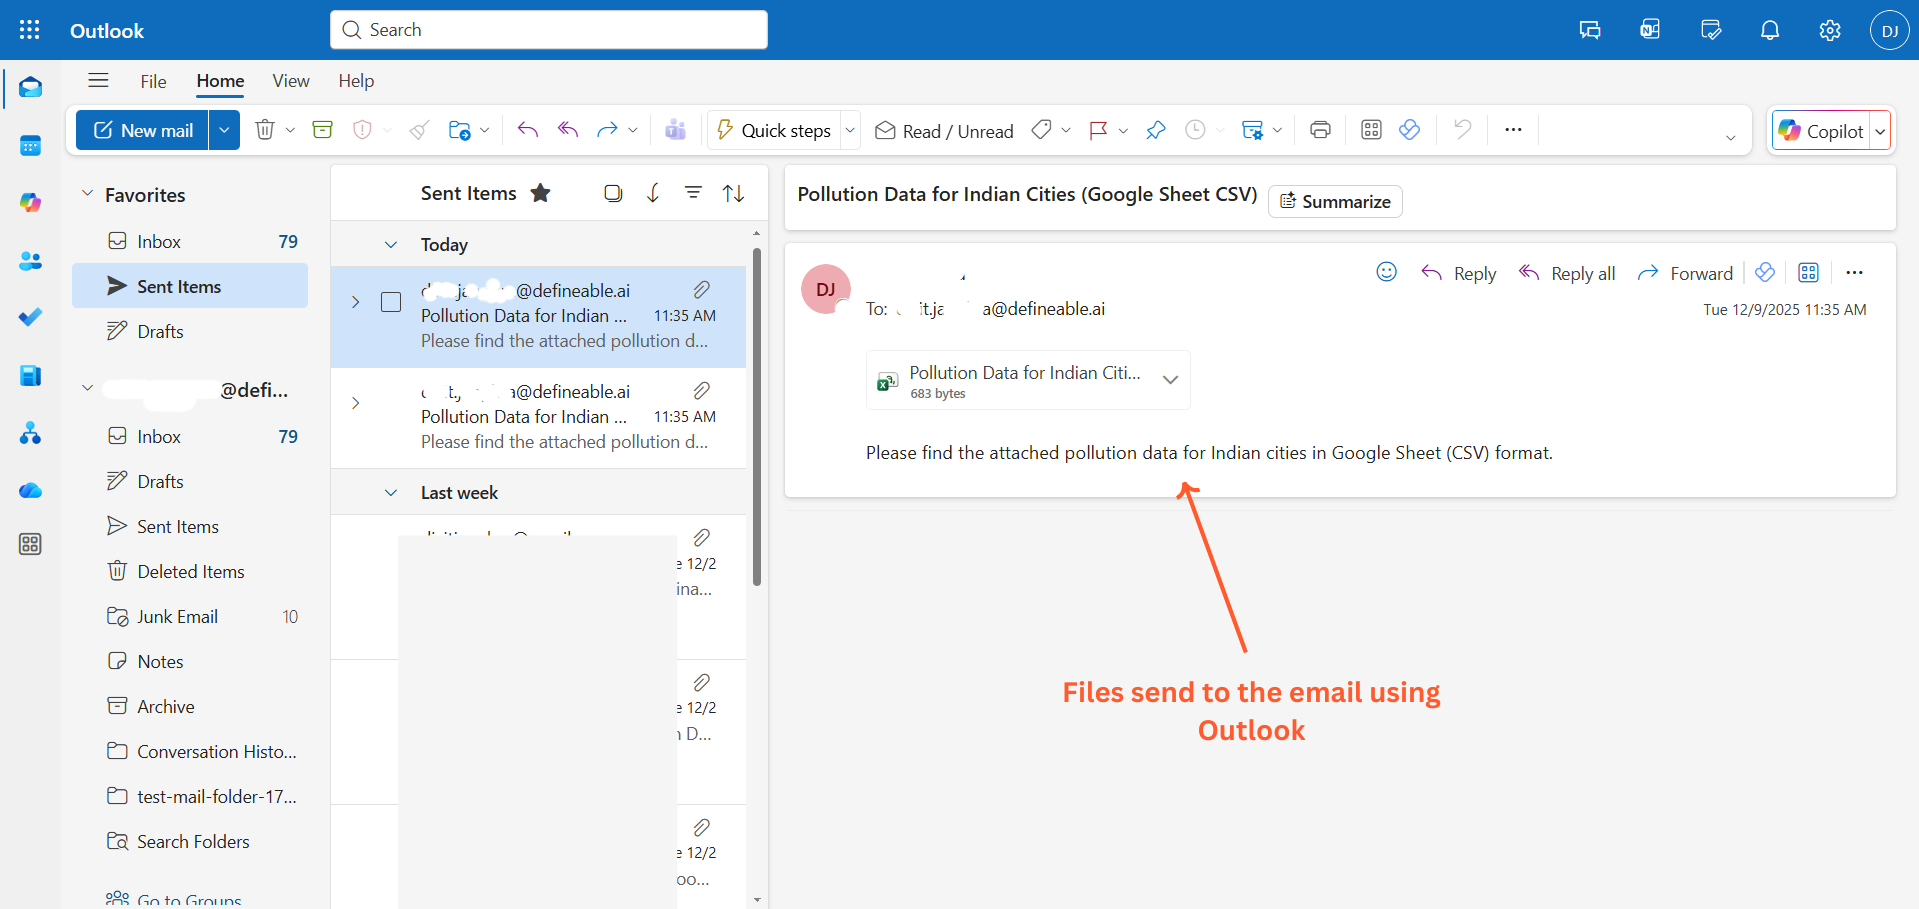Toggle Sent Items favorite star
The image size is (1919, 909).
(x=540, y=193)
